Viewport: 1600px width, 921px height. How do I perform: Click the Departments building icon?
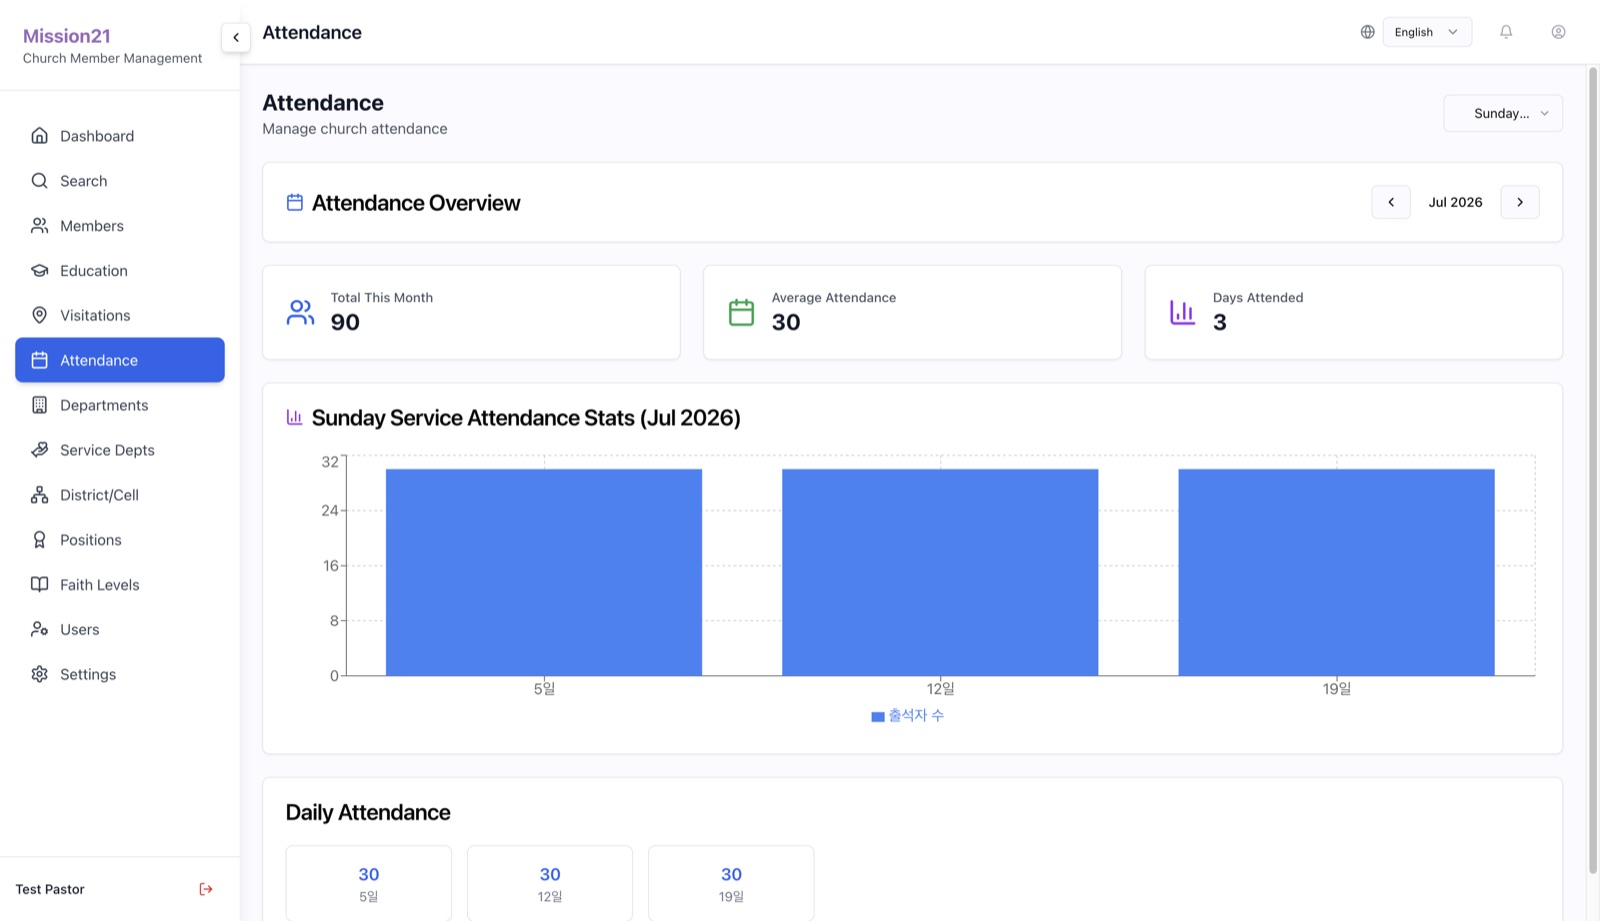39,405
